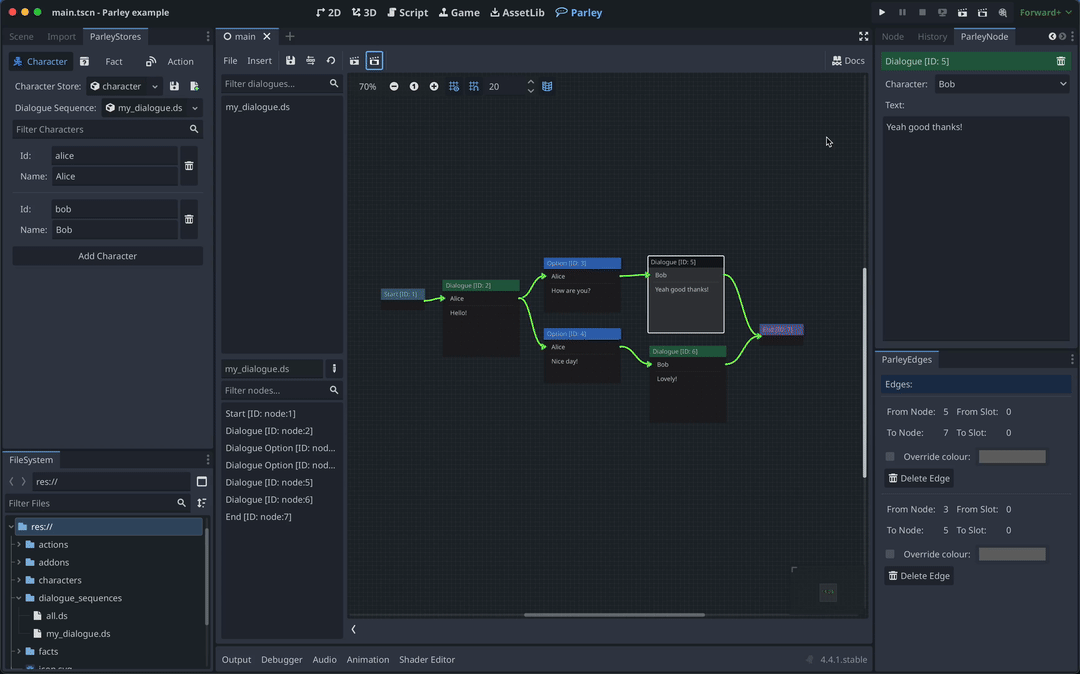Enable Override colour for edge 3 to 5
The width and height of the screenshot is (1080, 674).
pos(890,554)
